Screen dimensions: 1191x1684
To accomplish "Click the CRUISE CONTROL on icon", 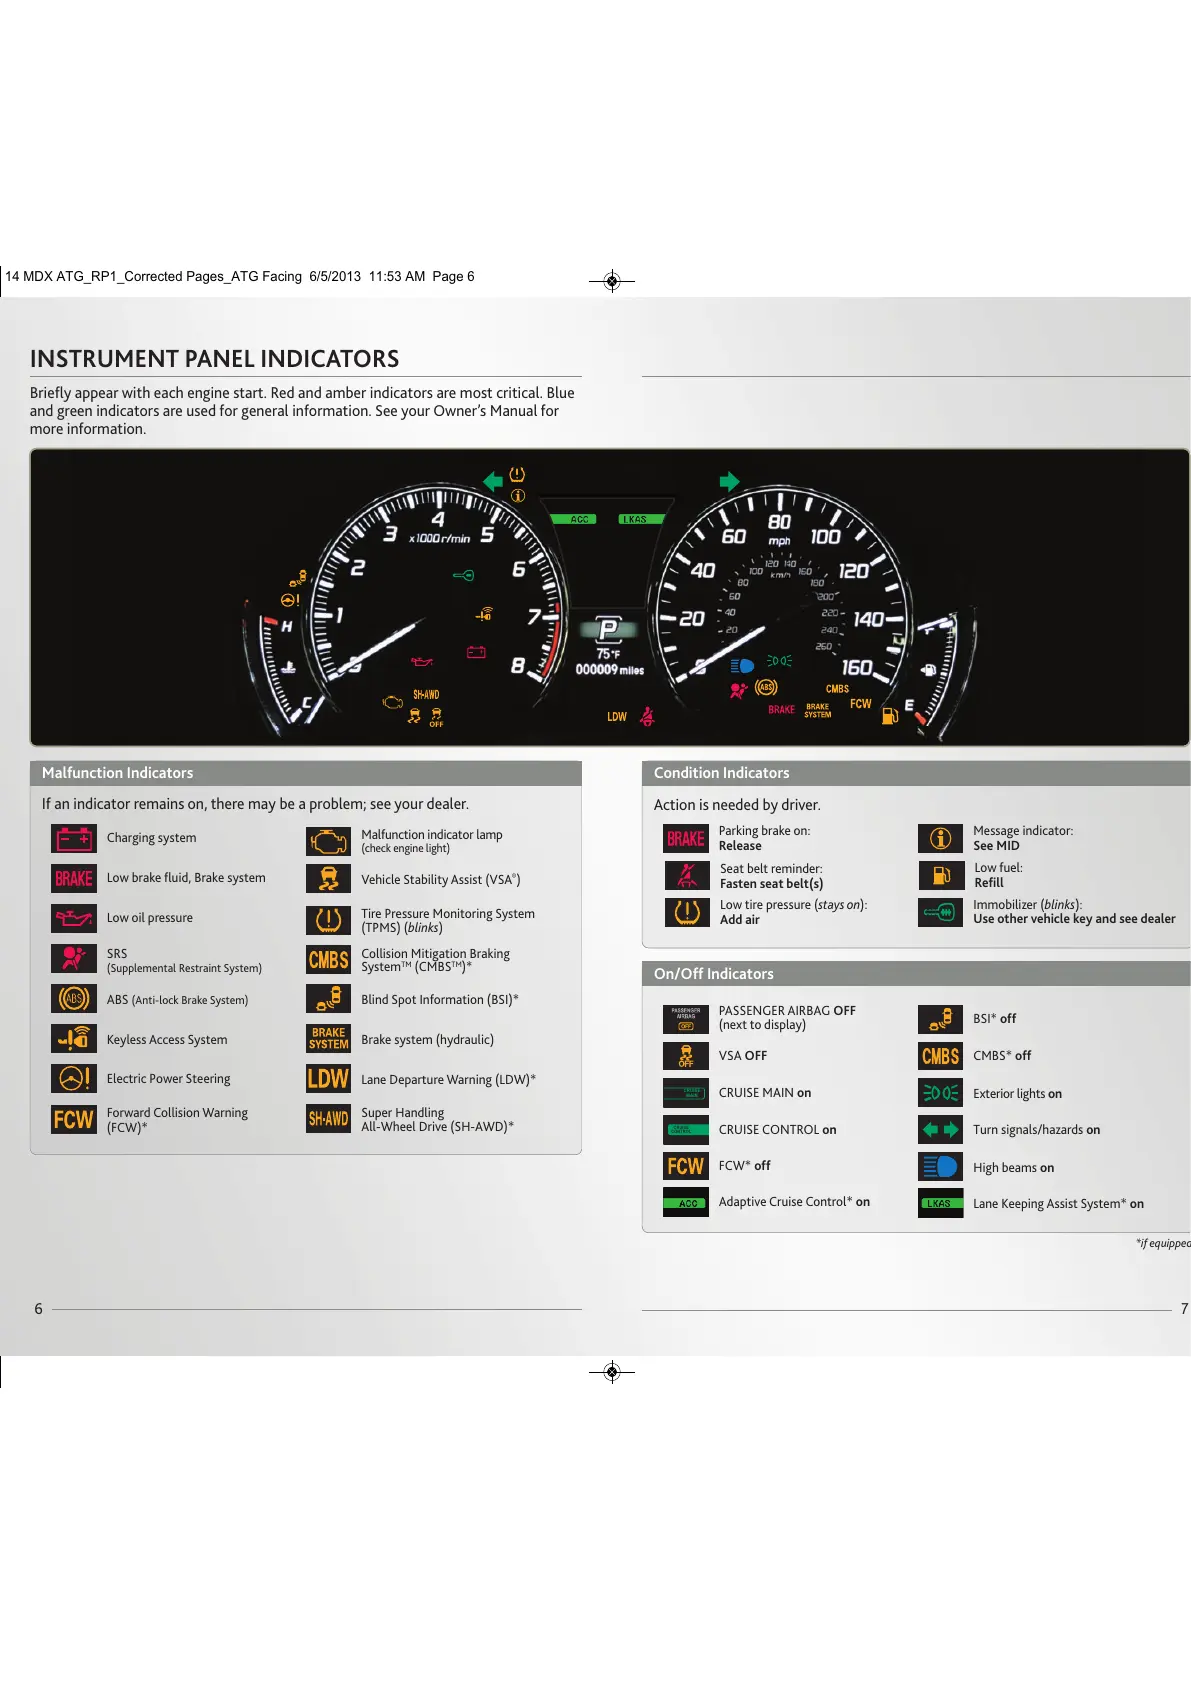I will pyautogui.click(x=686, y=1130).
